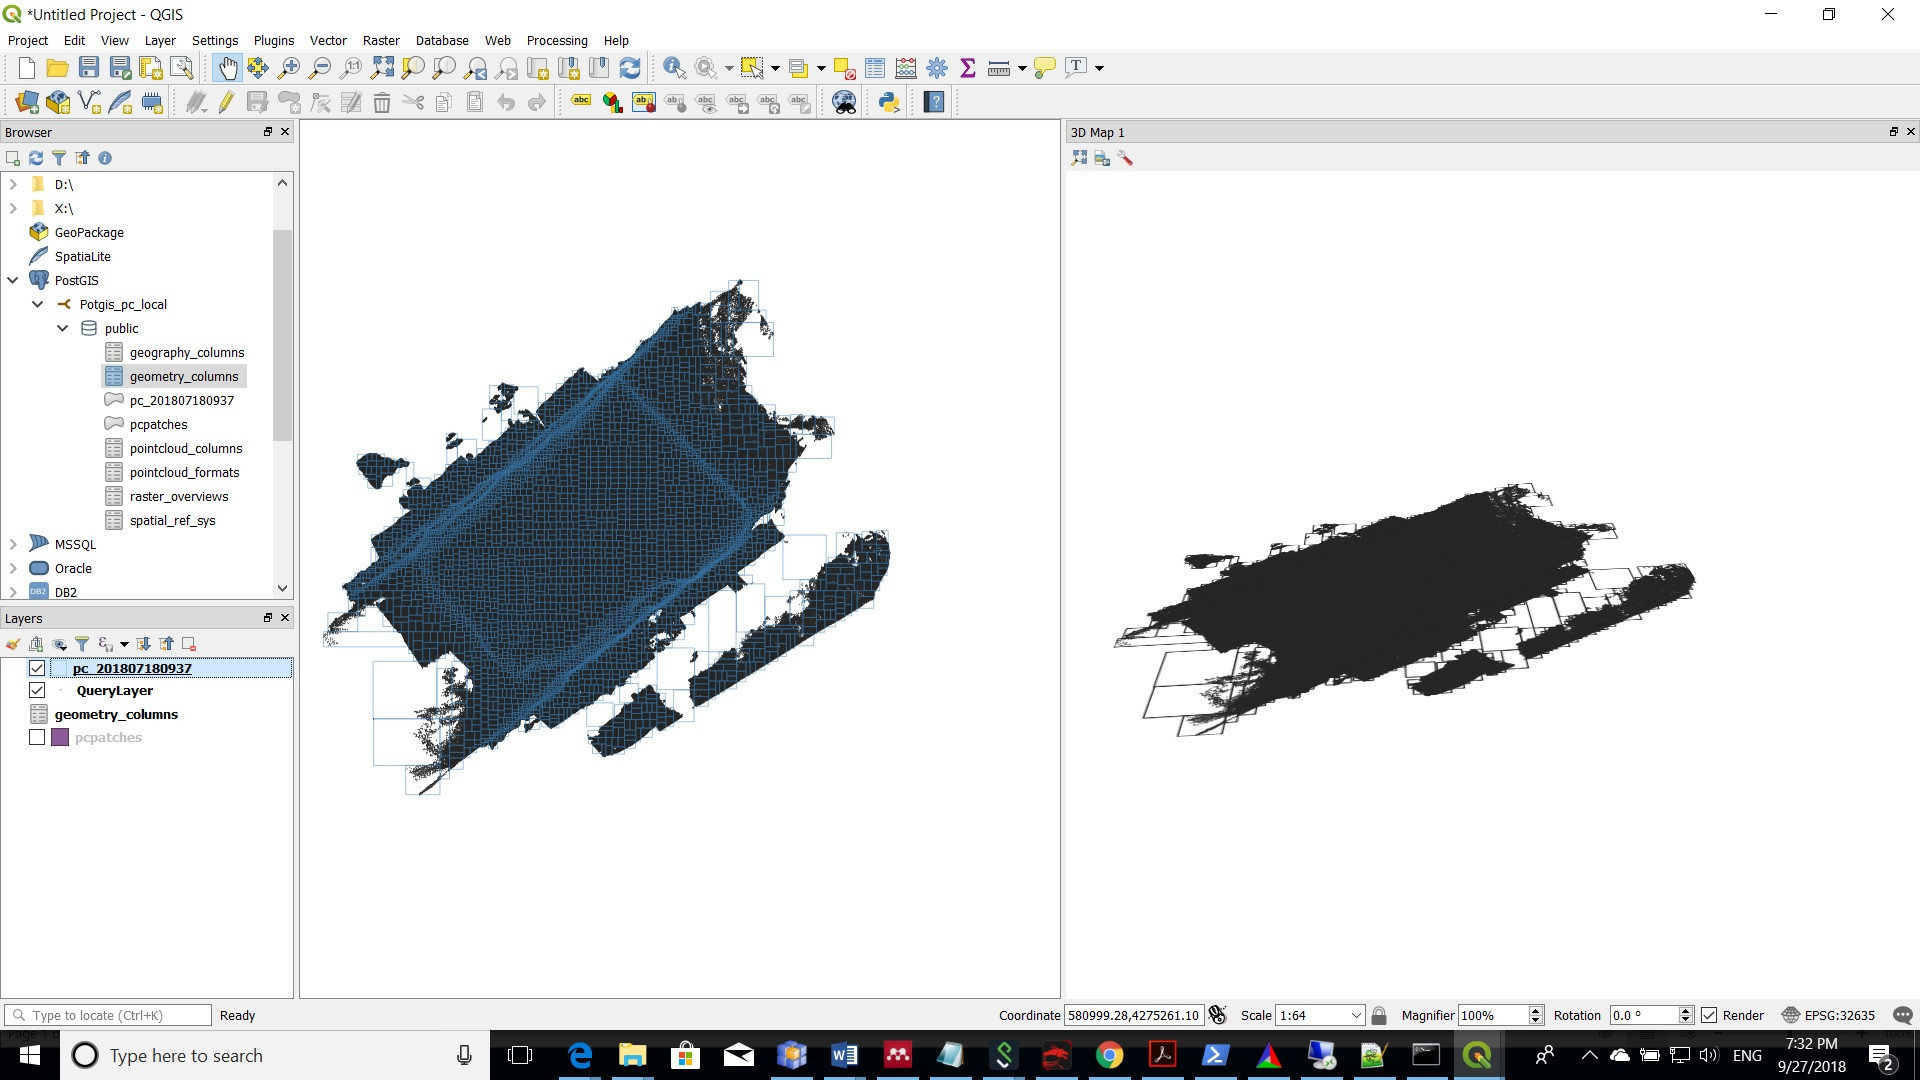
Task: Open the Scale dropdown showing 1:64
Action: (x=1355, y=1015)
